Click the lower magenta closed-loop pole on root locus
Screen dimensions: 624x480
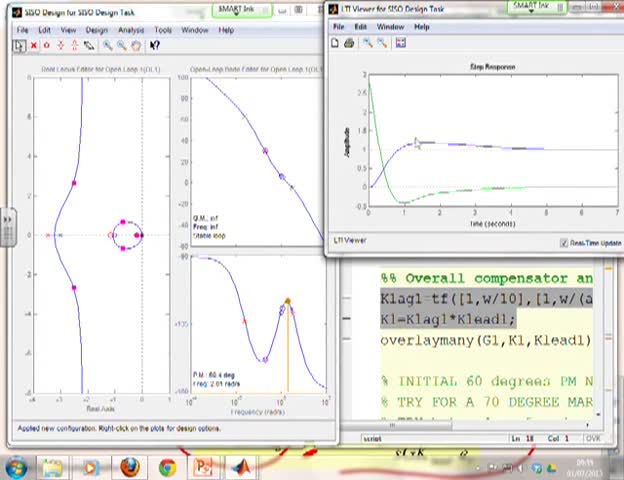click(x=74, y=287)
